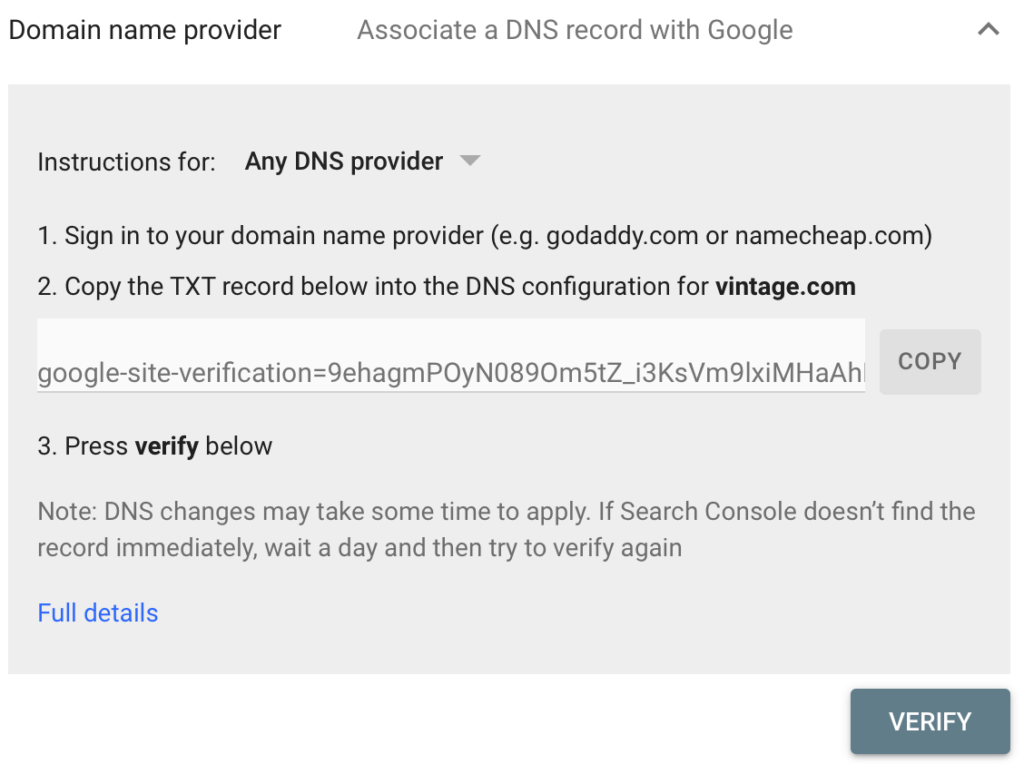Click the Associate a DNS record subtitle
Screen dimensions: 1024x764
coord(575,30)
